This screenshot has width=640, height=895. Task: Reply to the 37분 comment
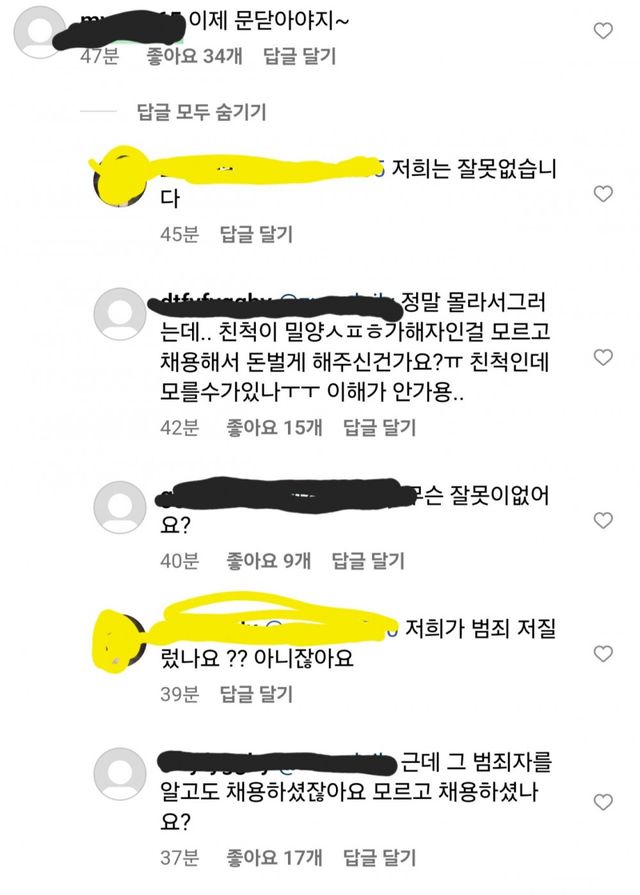coord(379,857)
